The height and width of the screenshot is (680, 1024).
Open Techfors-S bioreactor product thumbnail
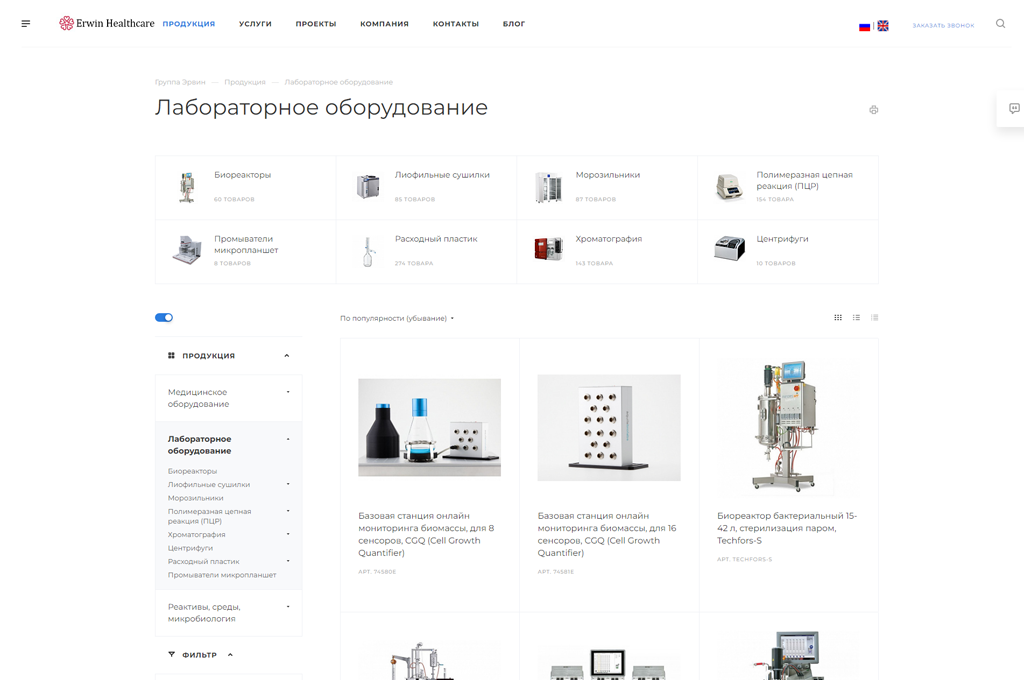[788, 427]
